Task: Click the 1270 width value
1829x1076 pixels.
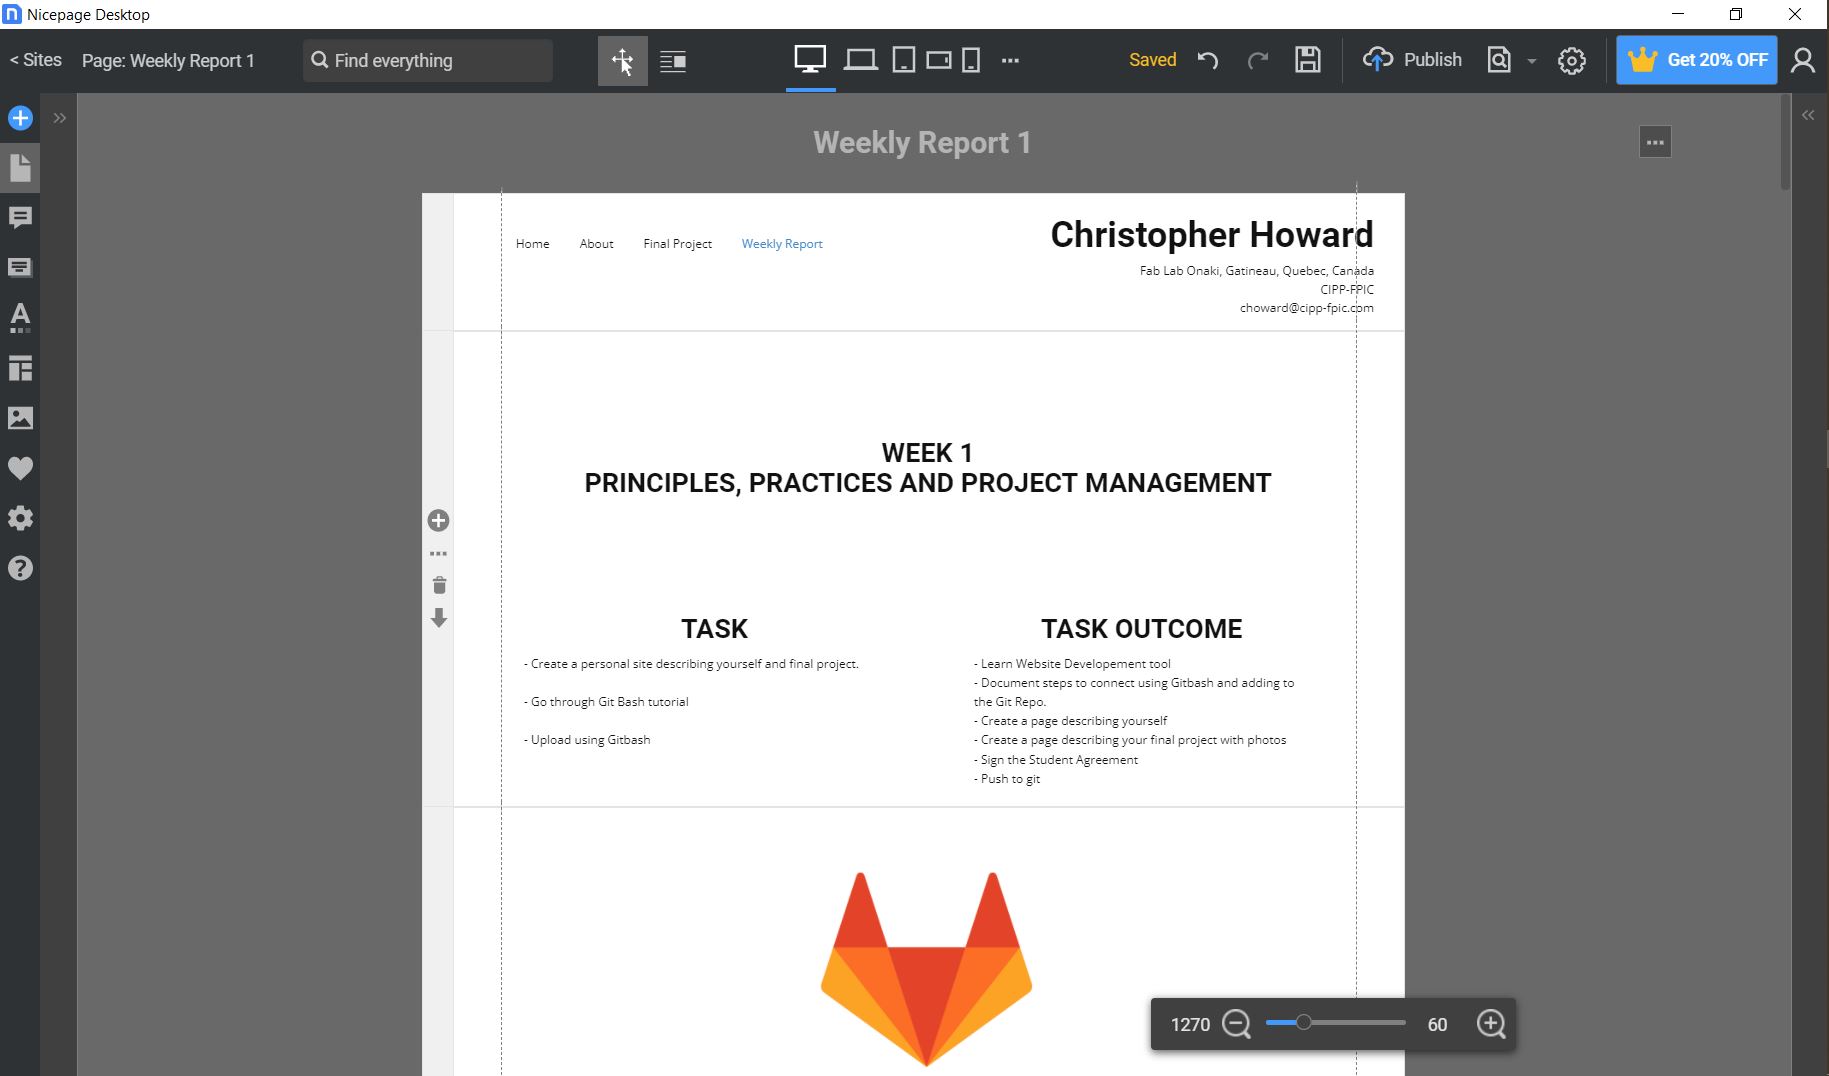Action: click(1190, 1025)
